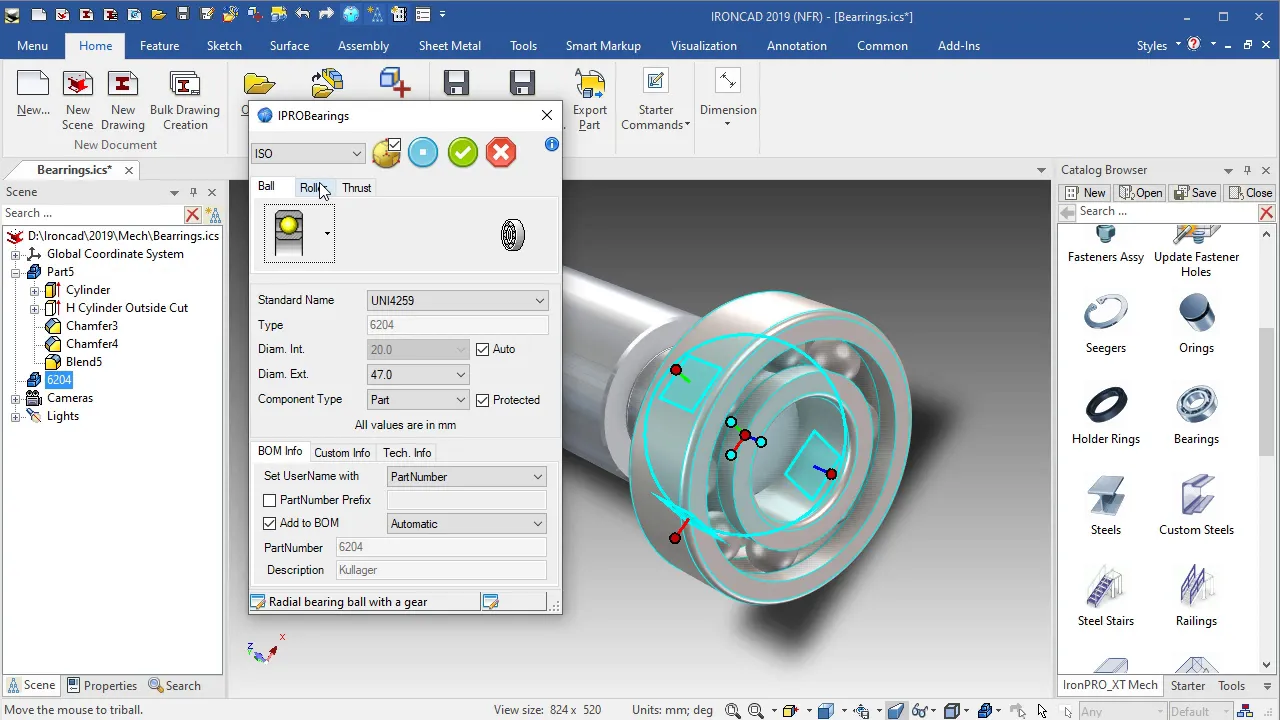Confirm the bearing with the green check

pos(462,152)
